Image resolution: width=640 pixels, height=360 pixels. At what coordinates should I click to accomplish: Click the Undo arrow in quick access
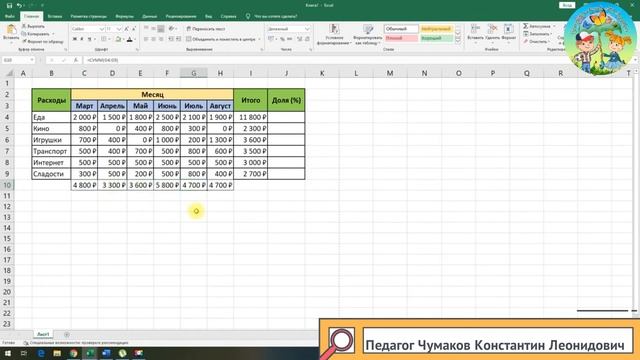tap(19, 5)
